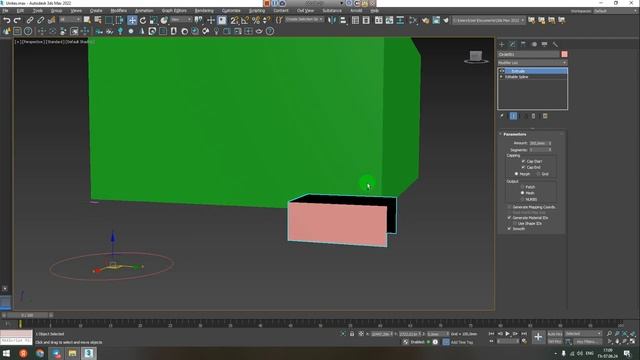Image resolution: width=640 pixels, height=360 pixels.
Task: Click Remove modifier from stack icon
Action: 533,116
